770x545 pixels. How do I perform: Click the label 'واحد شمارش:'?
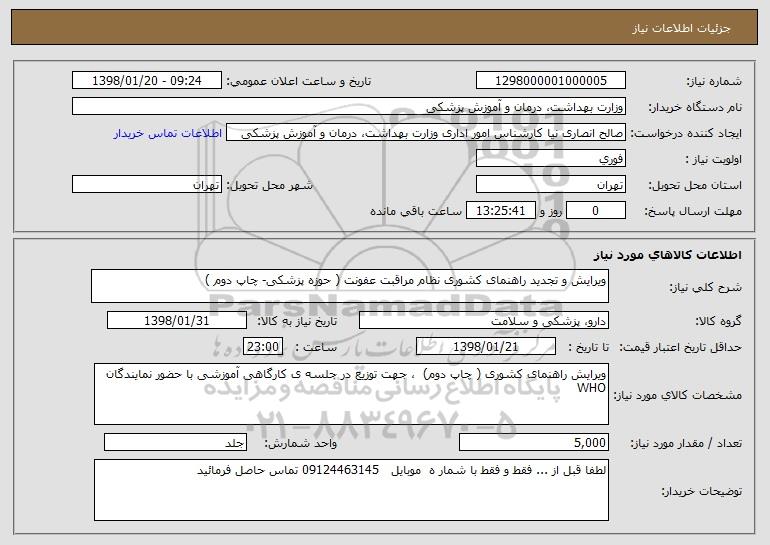click(x=301, y=443)
